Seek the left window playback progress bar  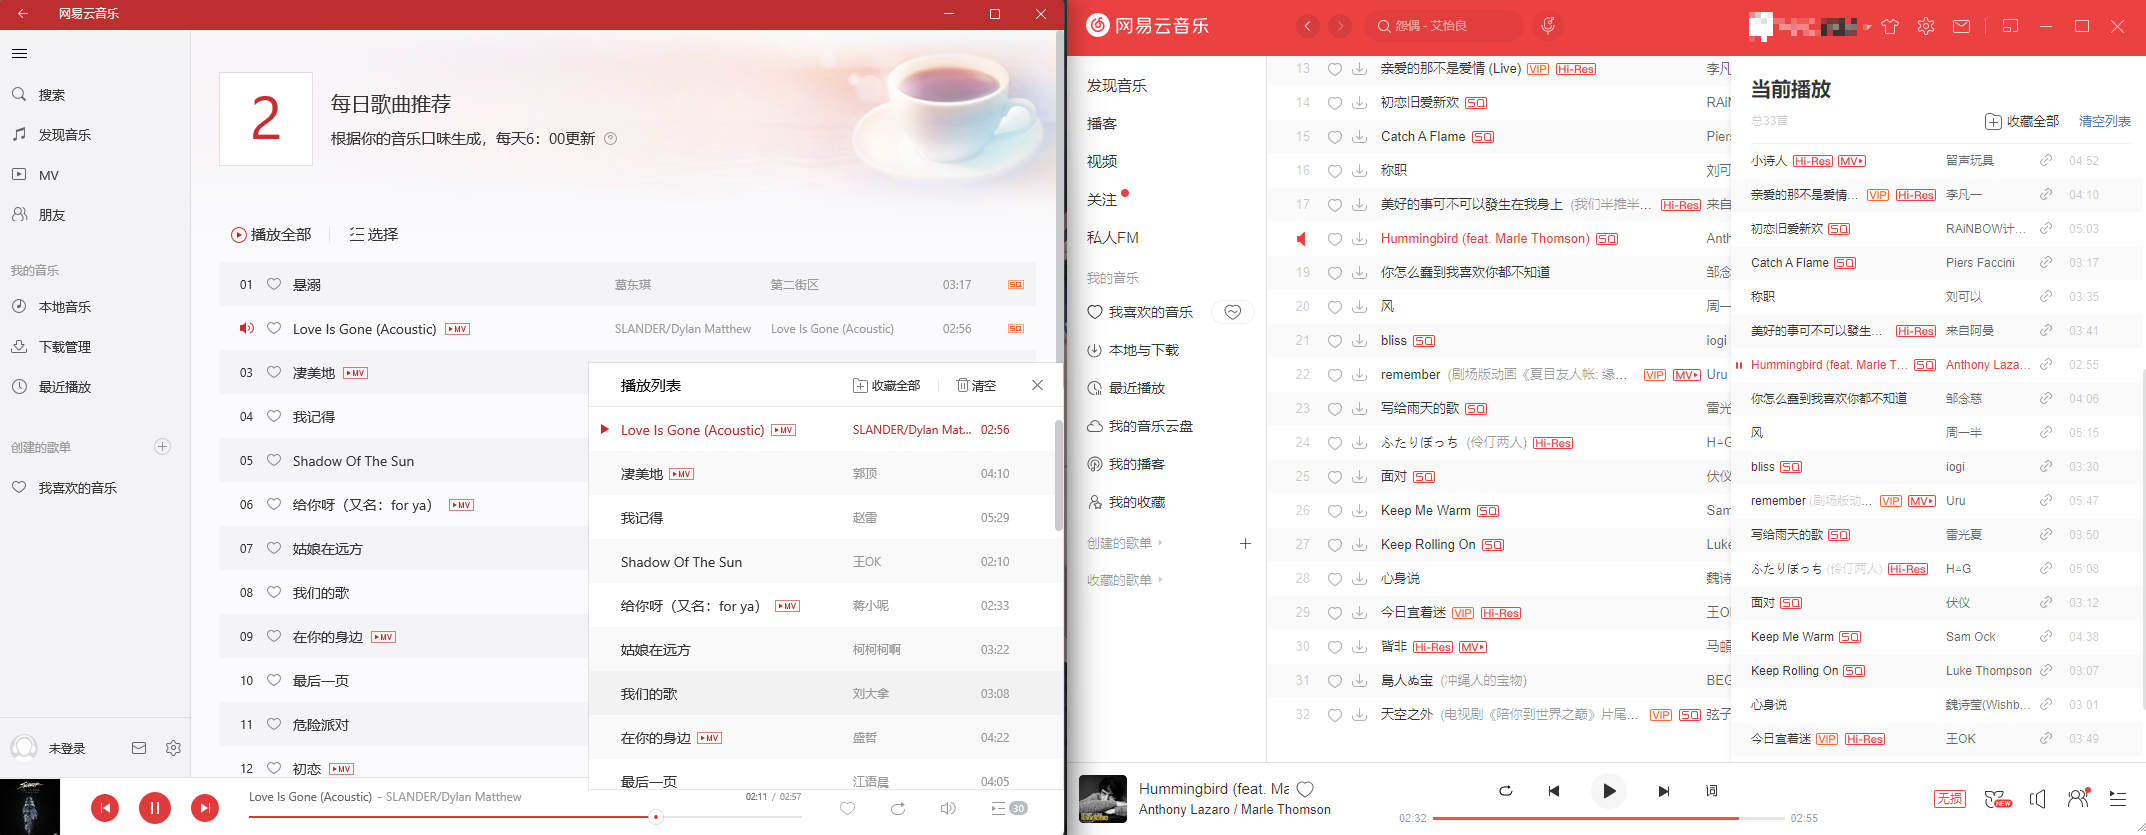[525, 817]
